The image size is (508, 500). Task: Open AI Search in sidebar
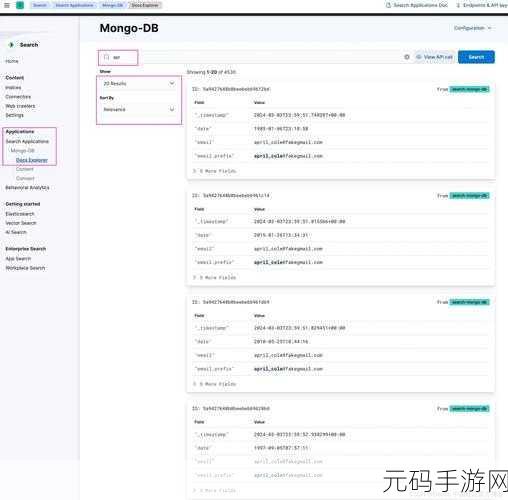[16, 232]
